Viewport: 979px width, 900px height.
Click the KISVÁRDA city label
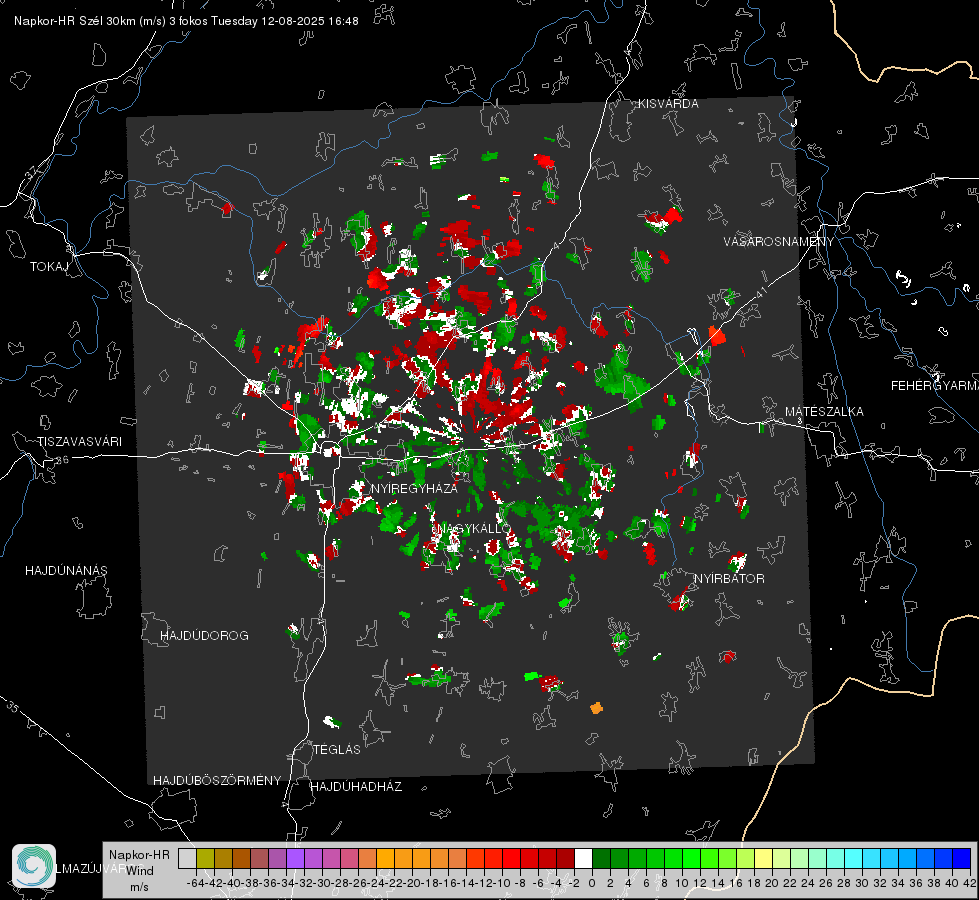[668, 104]
